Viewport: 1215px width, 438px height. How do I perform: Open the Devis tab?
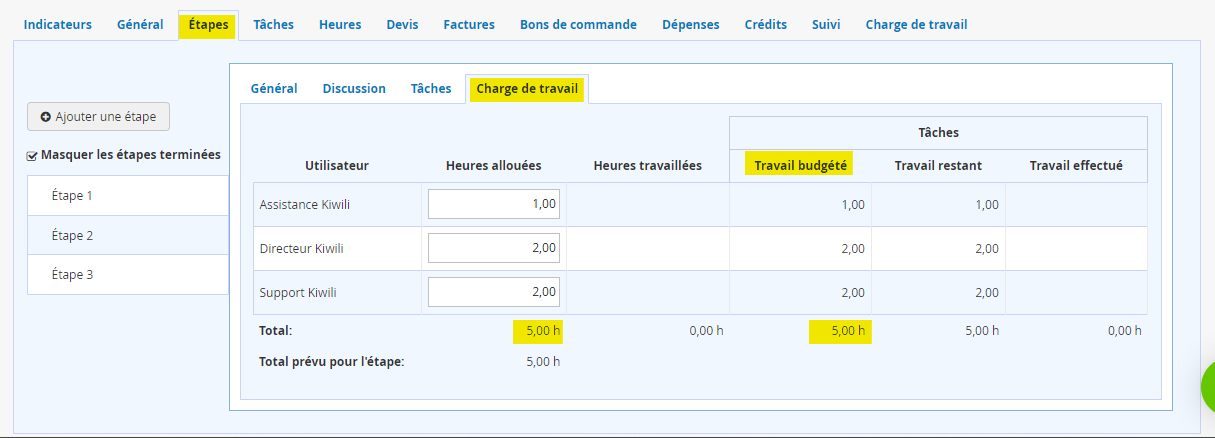(x=403, y=24)
